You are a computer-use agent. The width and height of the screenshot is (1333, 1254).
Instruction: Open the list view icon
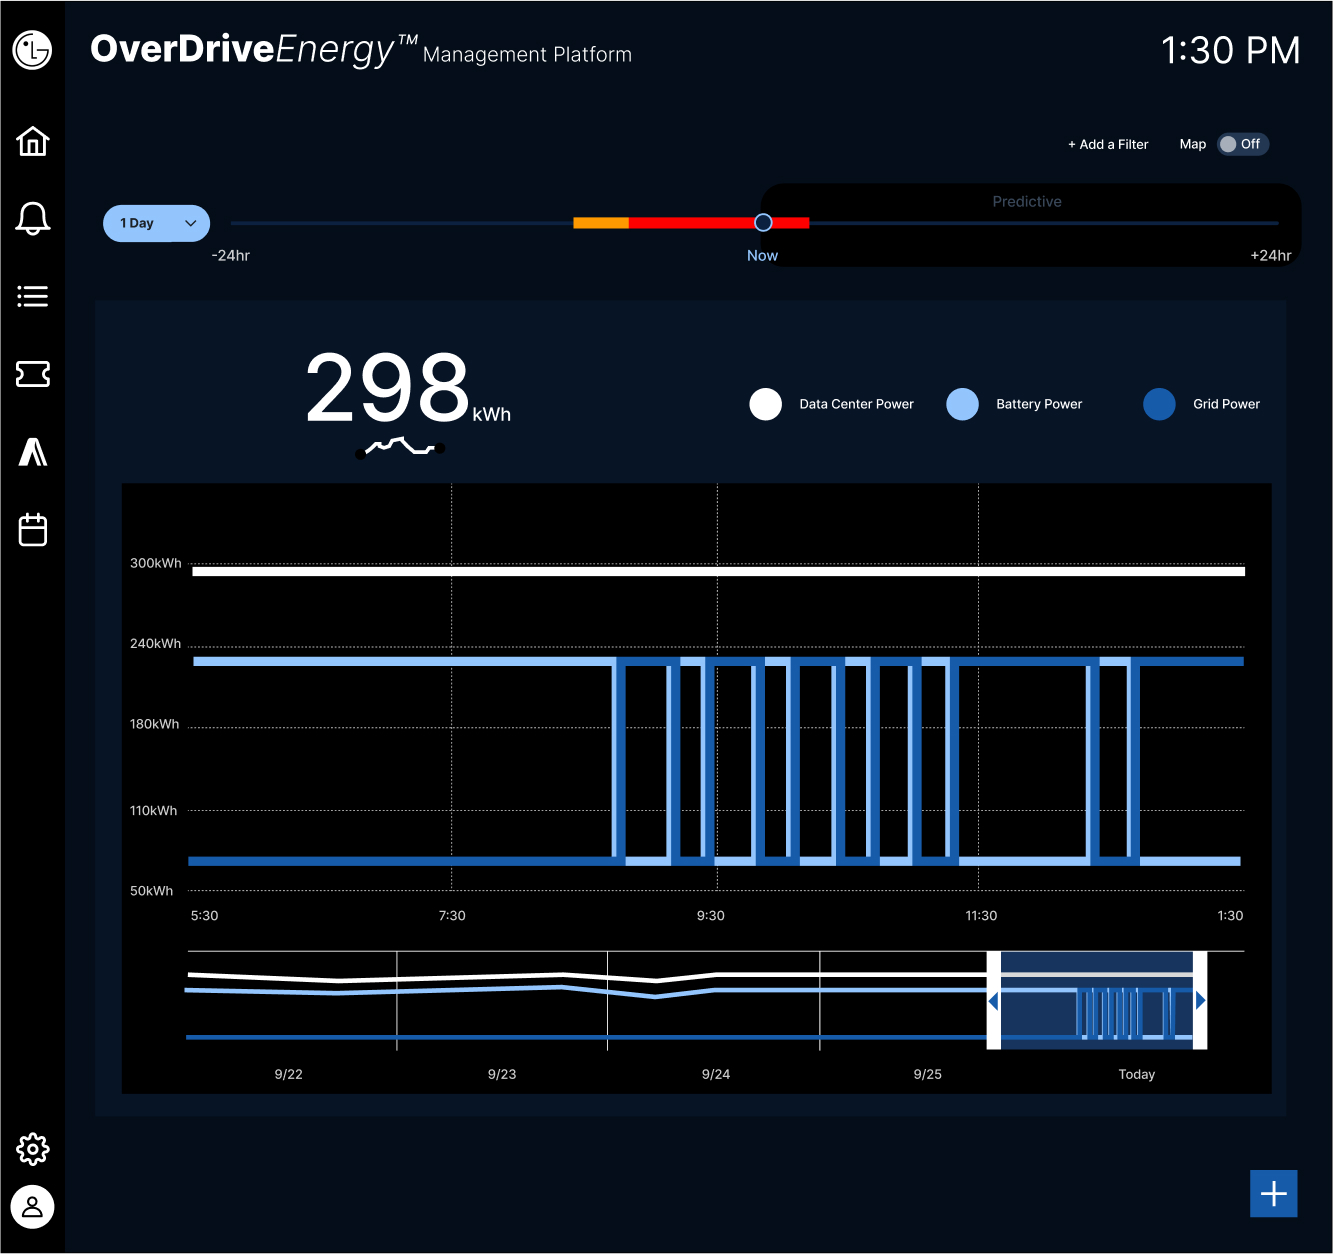pos(33,296)
